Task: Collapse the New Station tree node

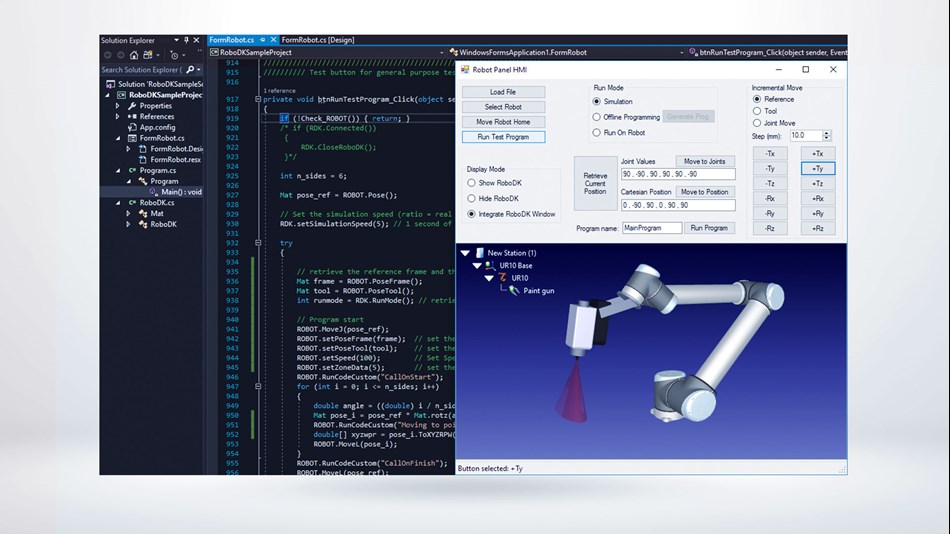Action: (465, 253)
